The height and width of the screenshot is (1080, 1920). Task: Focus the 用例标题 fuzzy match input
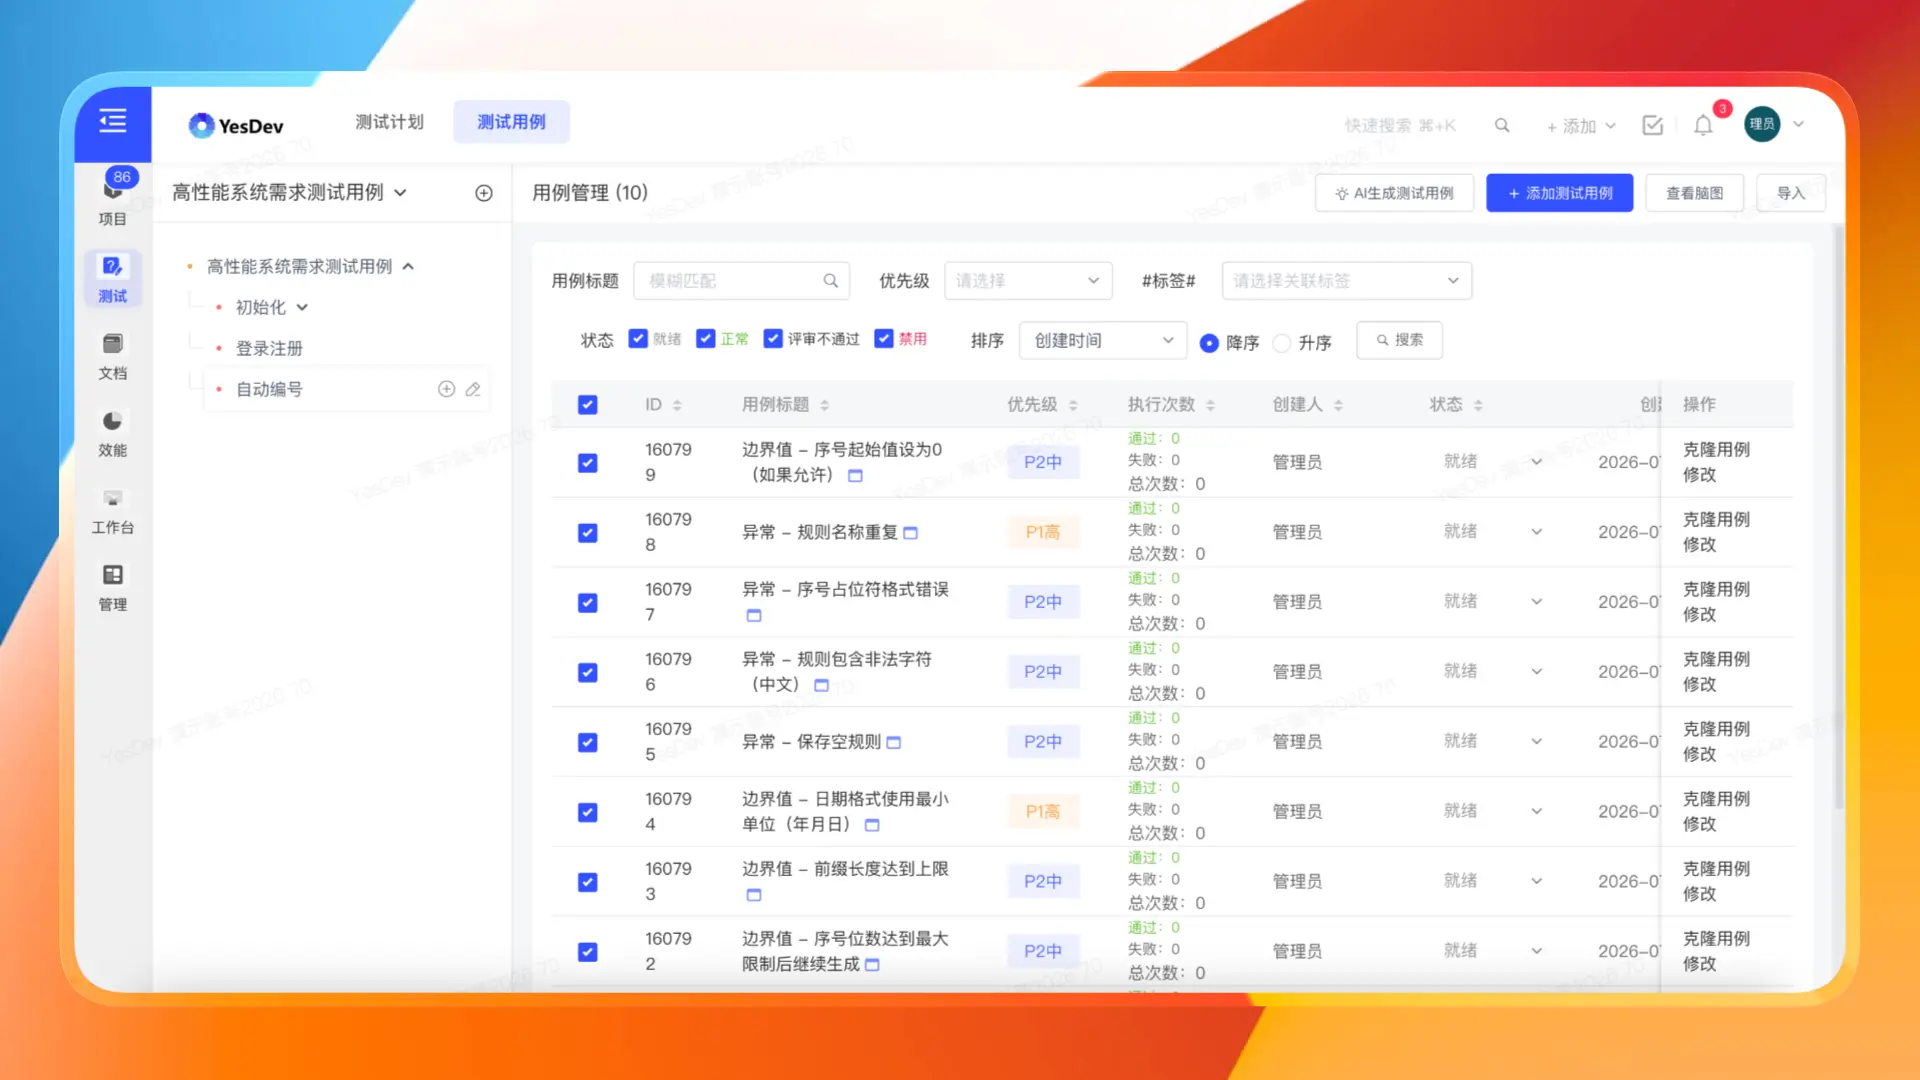coord(741,281)
